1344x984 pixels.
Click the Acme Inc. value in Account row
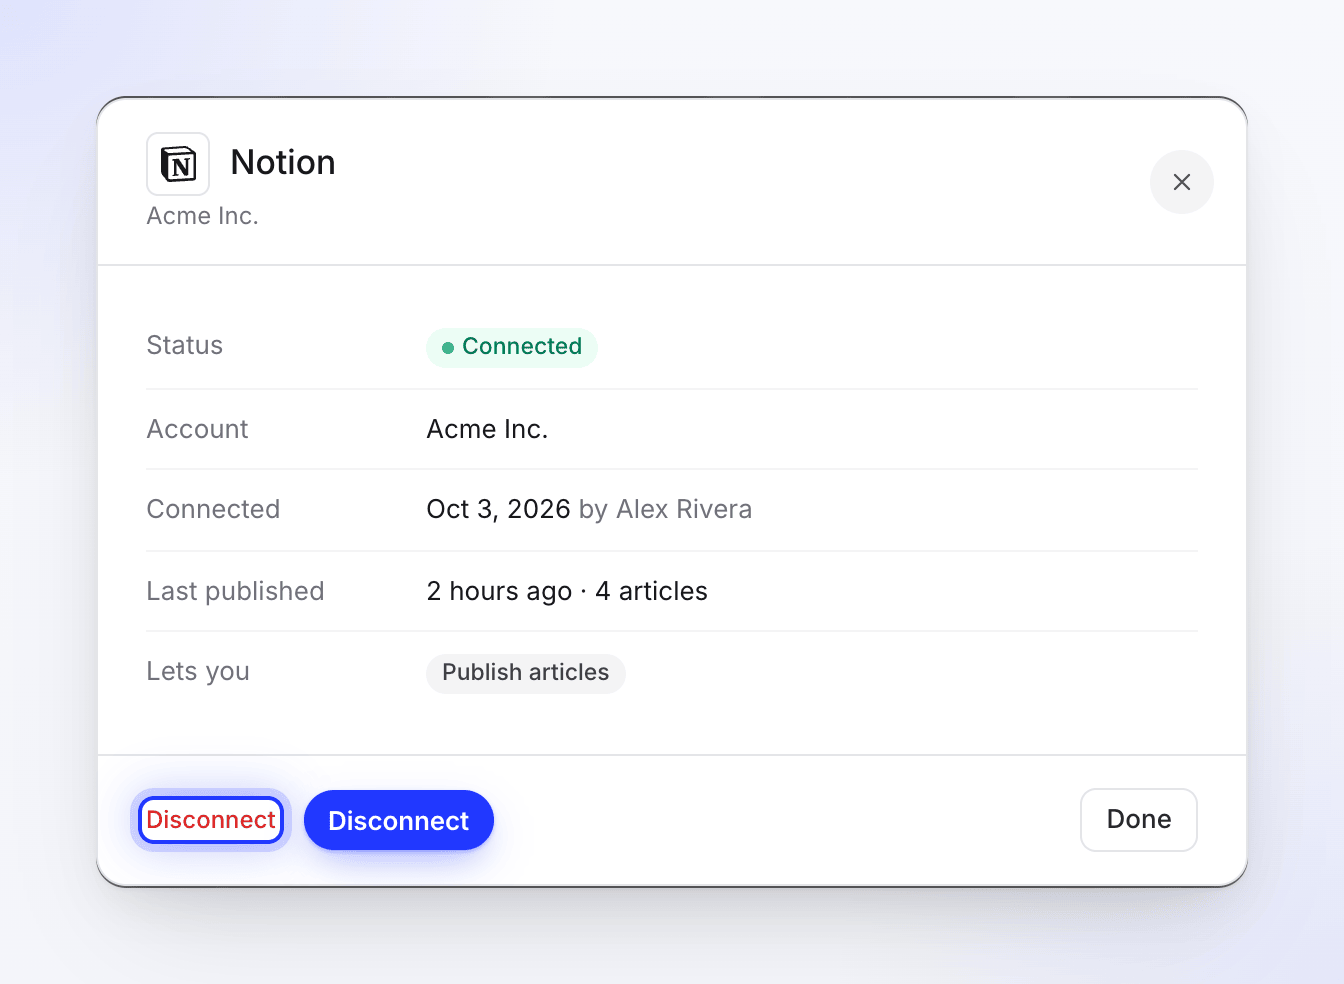point(488,429)
